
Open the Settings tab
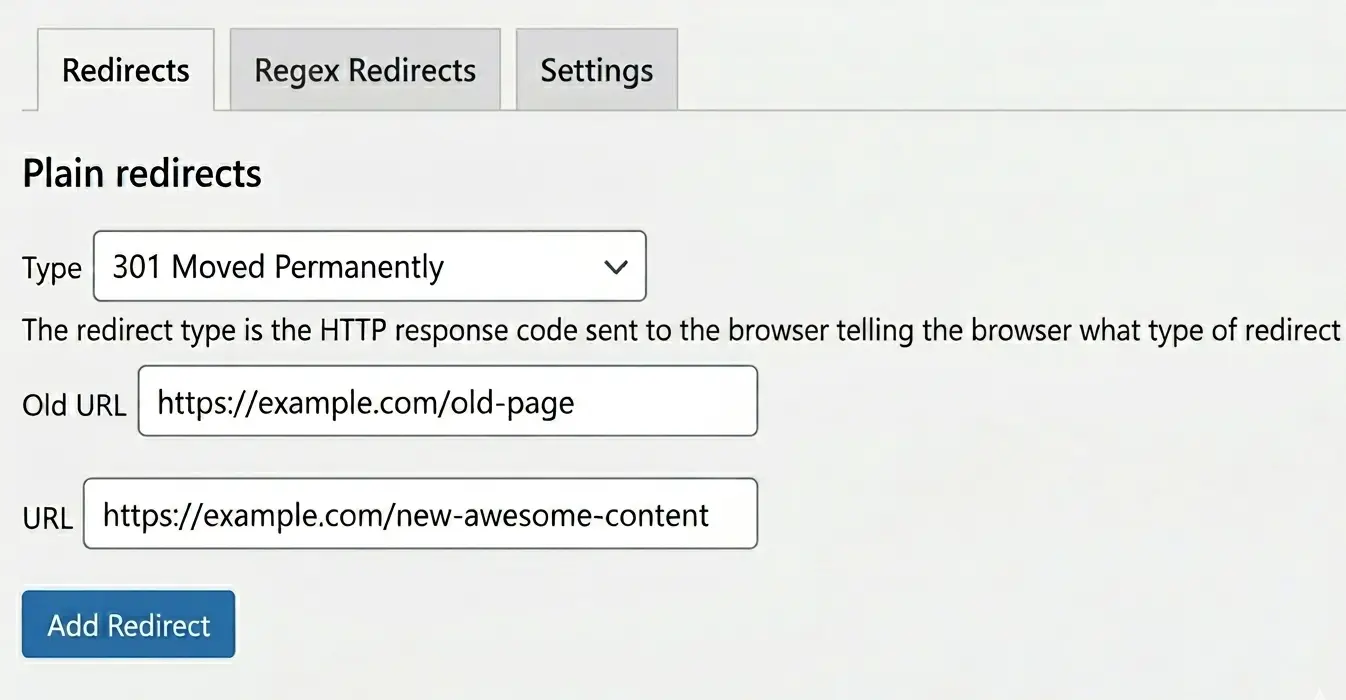(x=596, y=69)
